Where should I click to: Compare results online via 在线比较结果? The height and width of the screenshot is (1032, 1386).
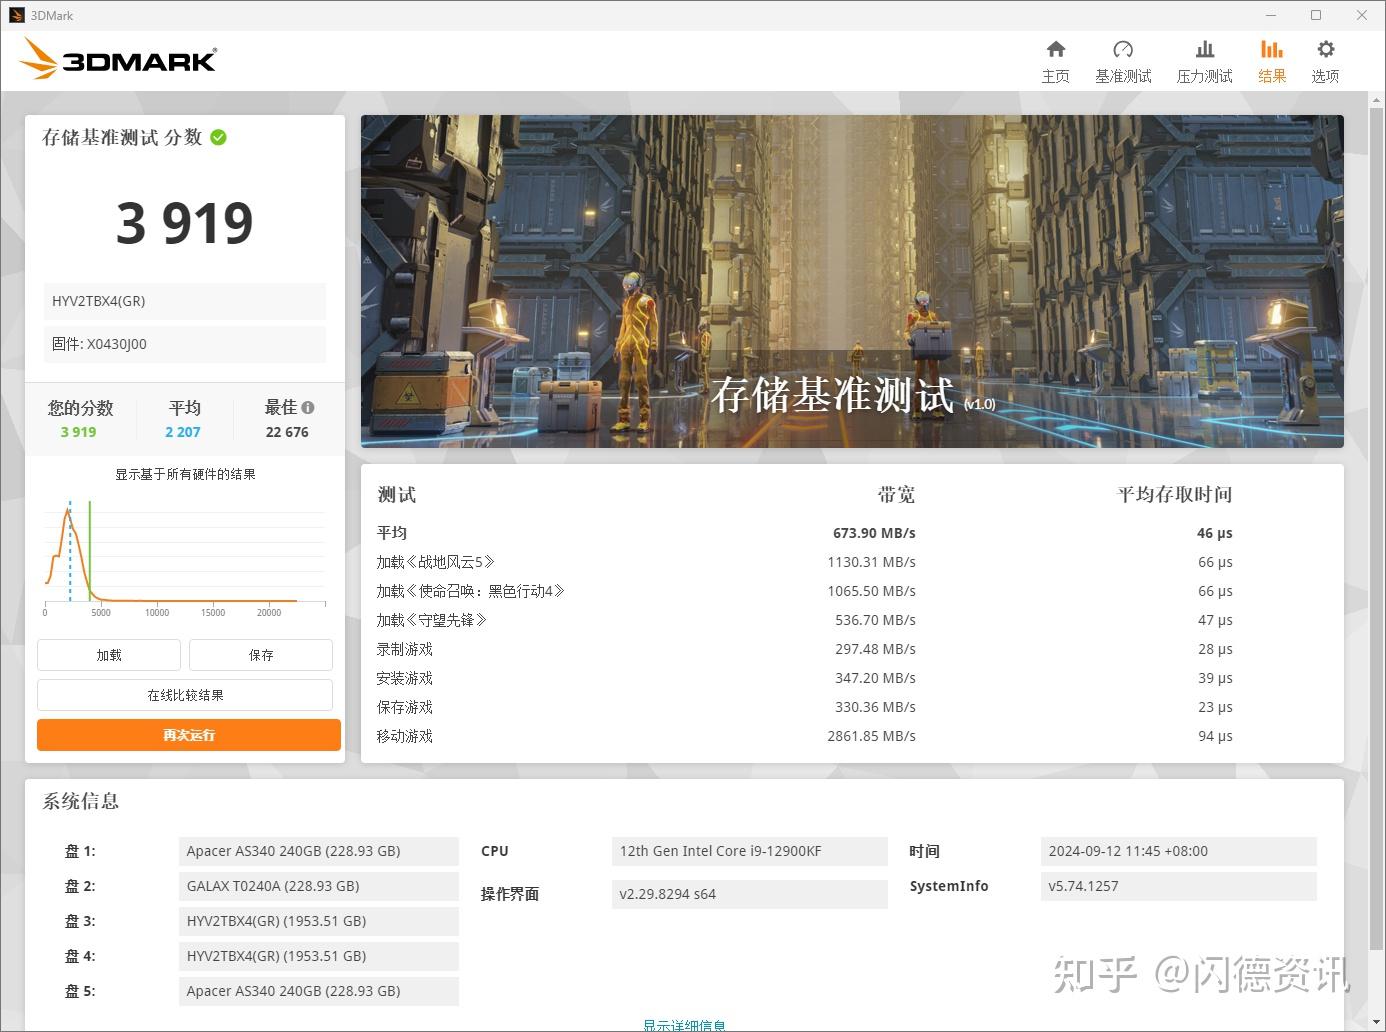click(185, 694)
